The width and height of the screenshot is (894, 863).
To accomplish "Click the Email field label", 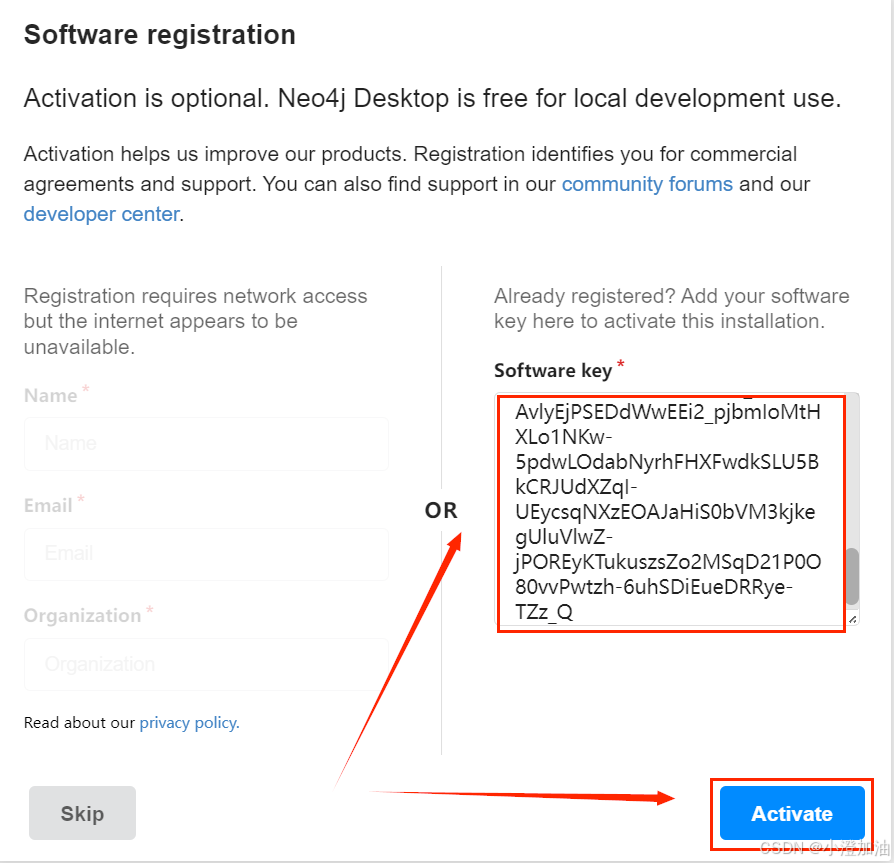I will coord(46,505).
